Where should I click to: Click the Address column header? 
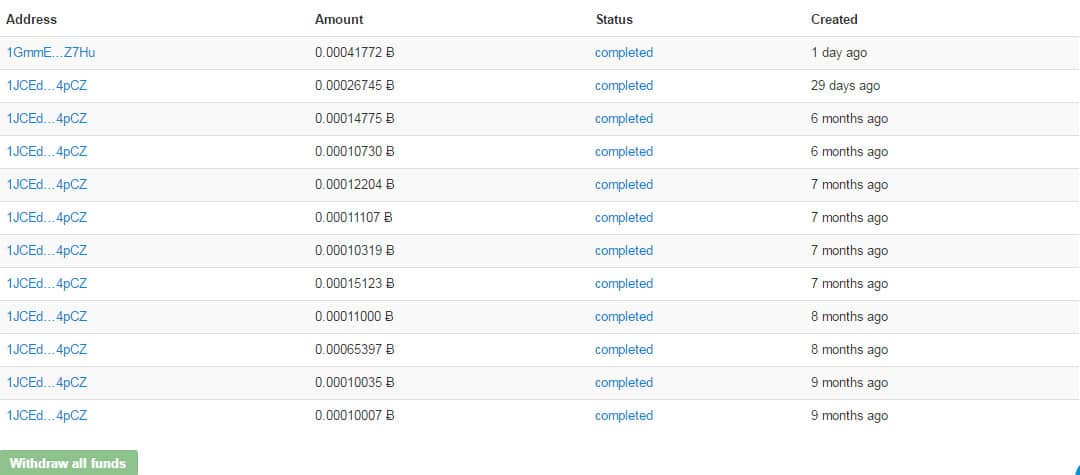pos(32,19)
